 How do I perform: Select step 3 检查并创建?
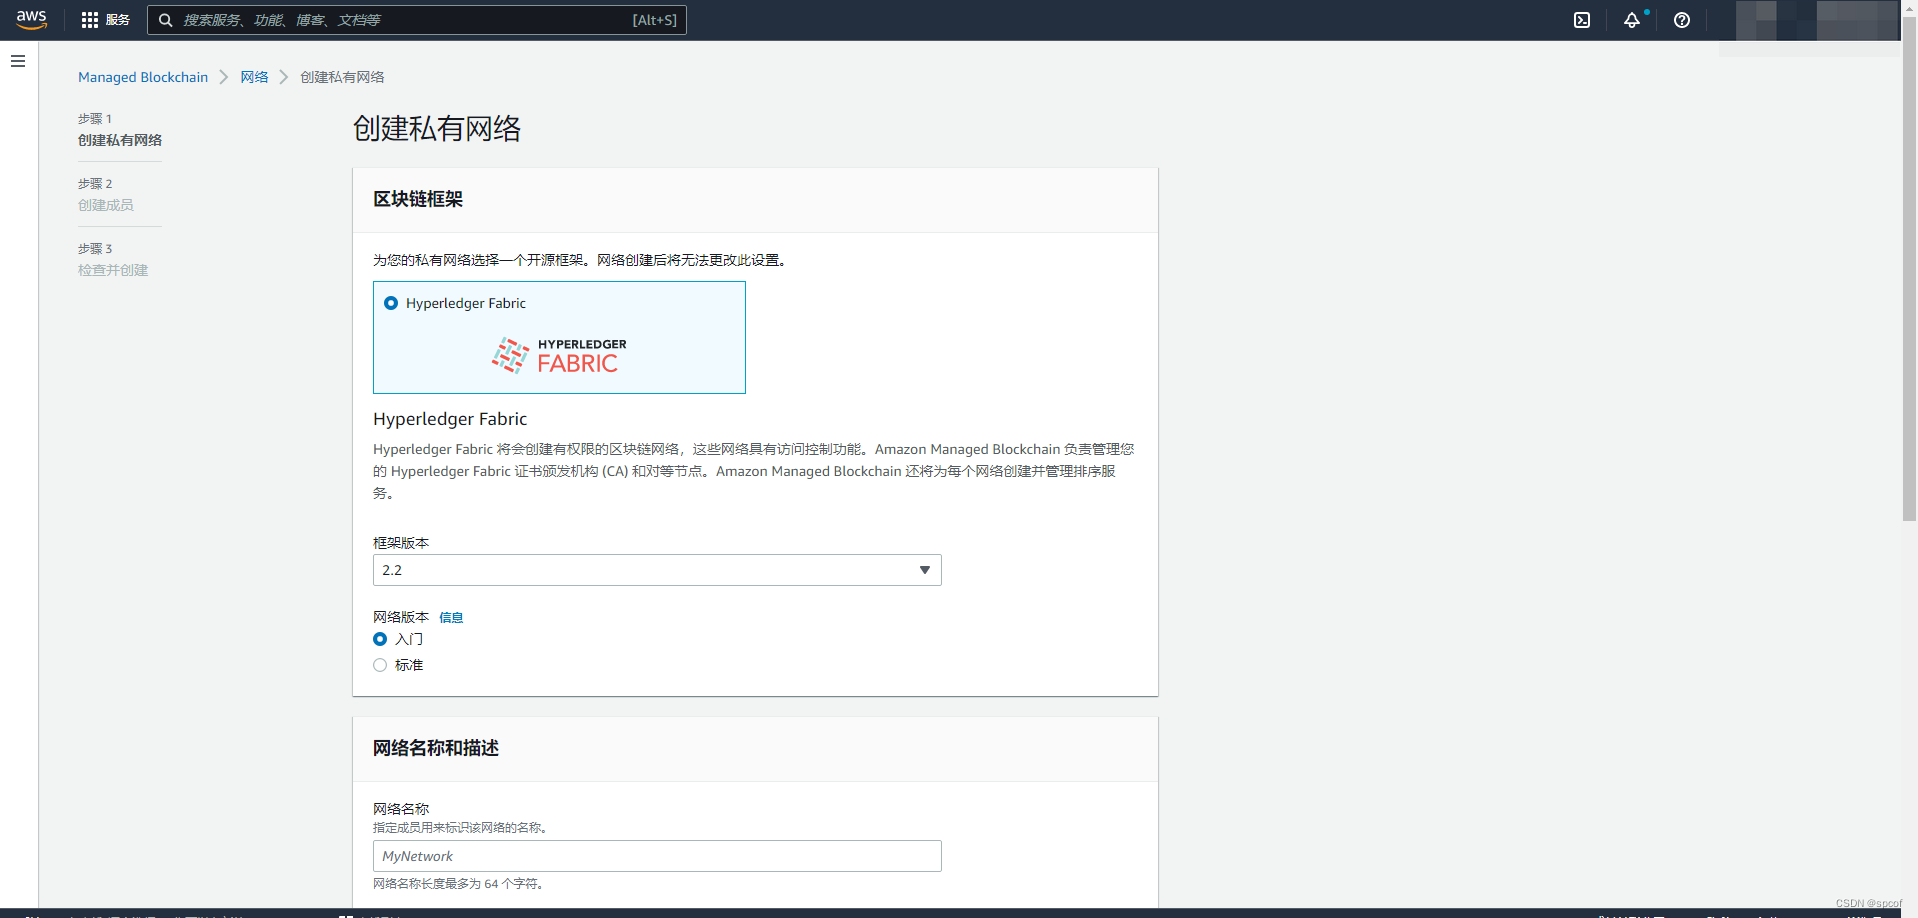pos(113,270)
